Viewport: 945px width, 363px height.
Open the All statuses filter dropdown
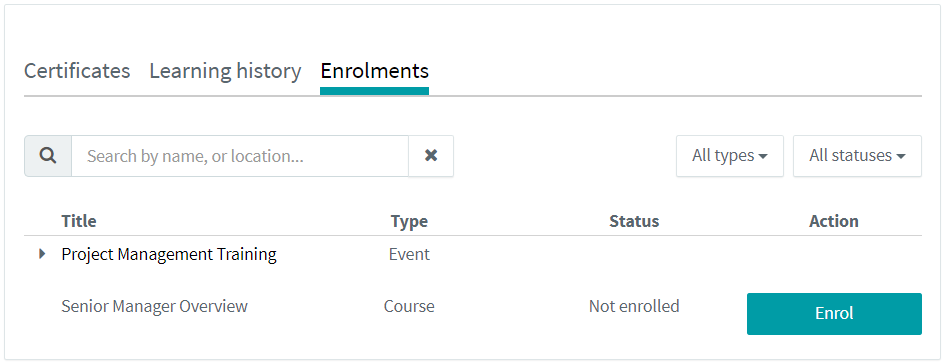click(857, 156)
